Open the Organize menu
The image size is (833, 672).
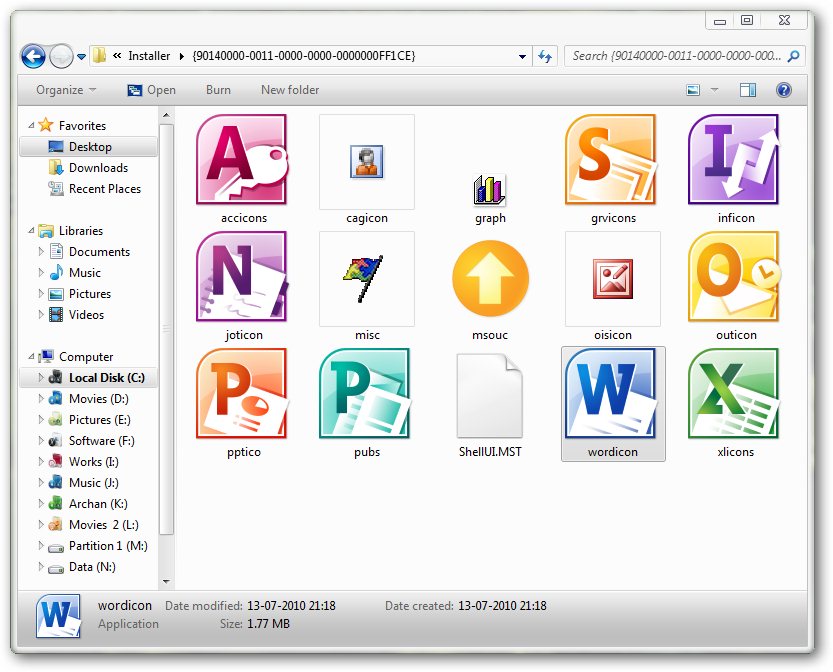pyautogui.click(x=62, y=90)
